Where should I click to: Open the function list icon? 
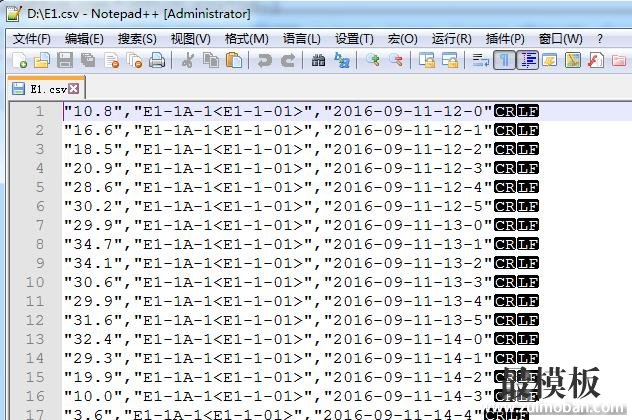pos(596,60)
